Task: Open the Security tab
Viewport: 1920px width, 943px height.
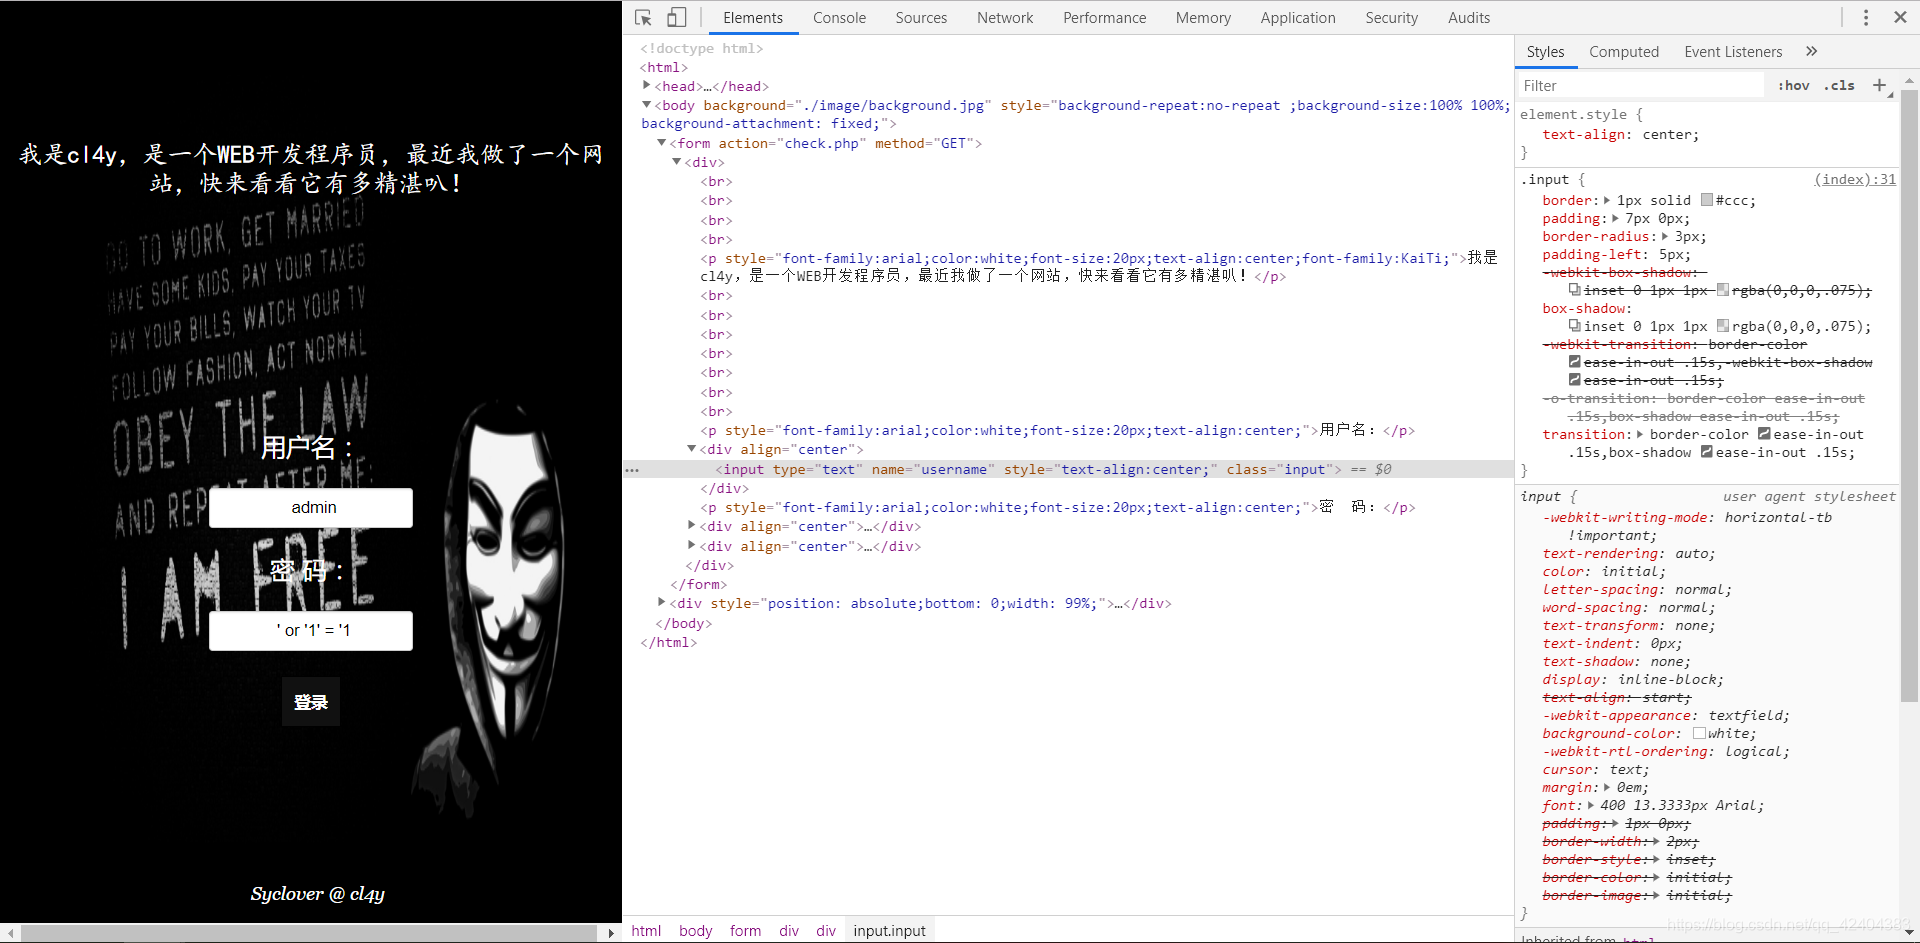Action: (x=1391, y=17)
